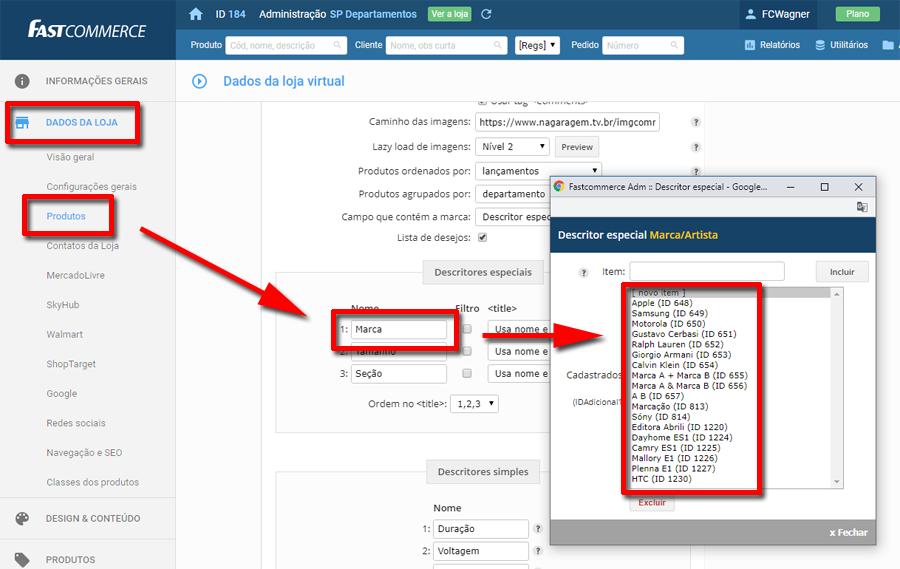Click the search icon in Pedido field
The height and width of the screenshot is (569, 900).
click(x=674, y=45)
